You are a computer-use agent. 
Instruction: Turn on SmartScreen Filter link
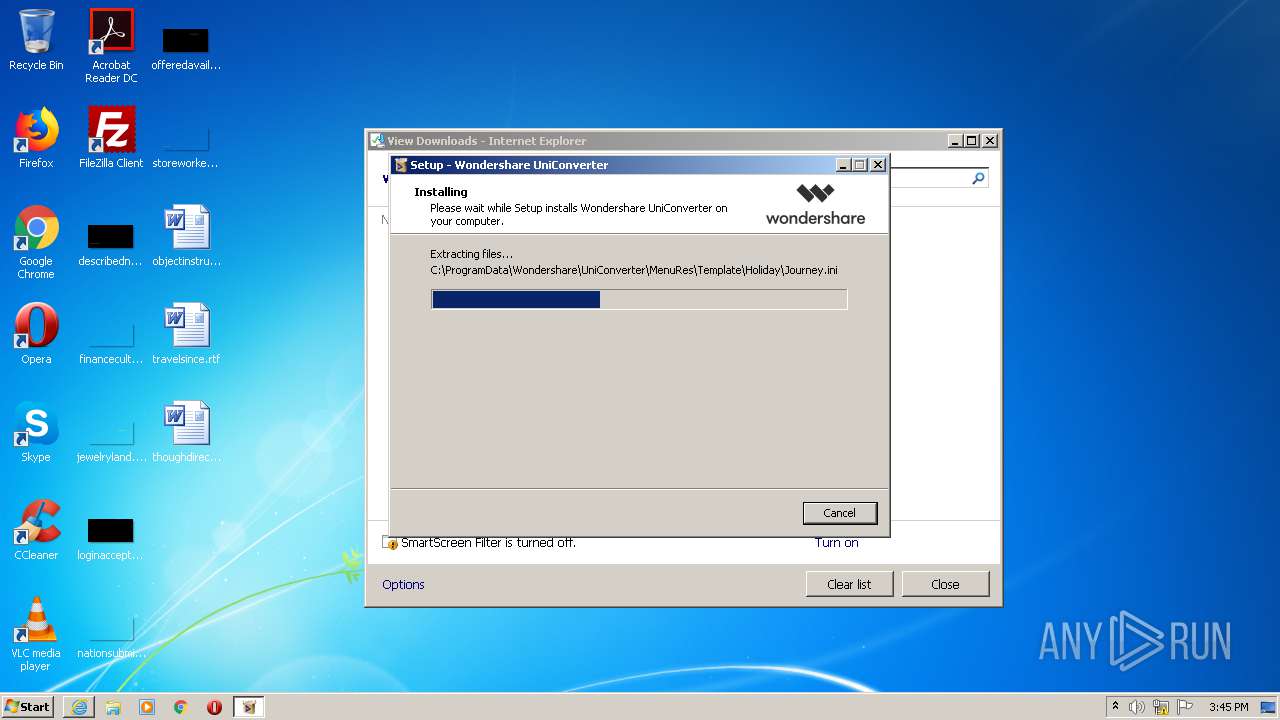pyautogui.click(x=836, y=543)
